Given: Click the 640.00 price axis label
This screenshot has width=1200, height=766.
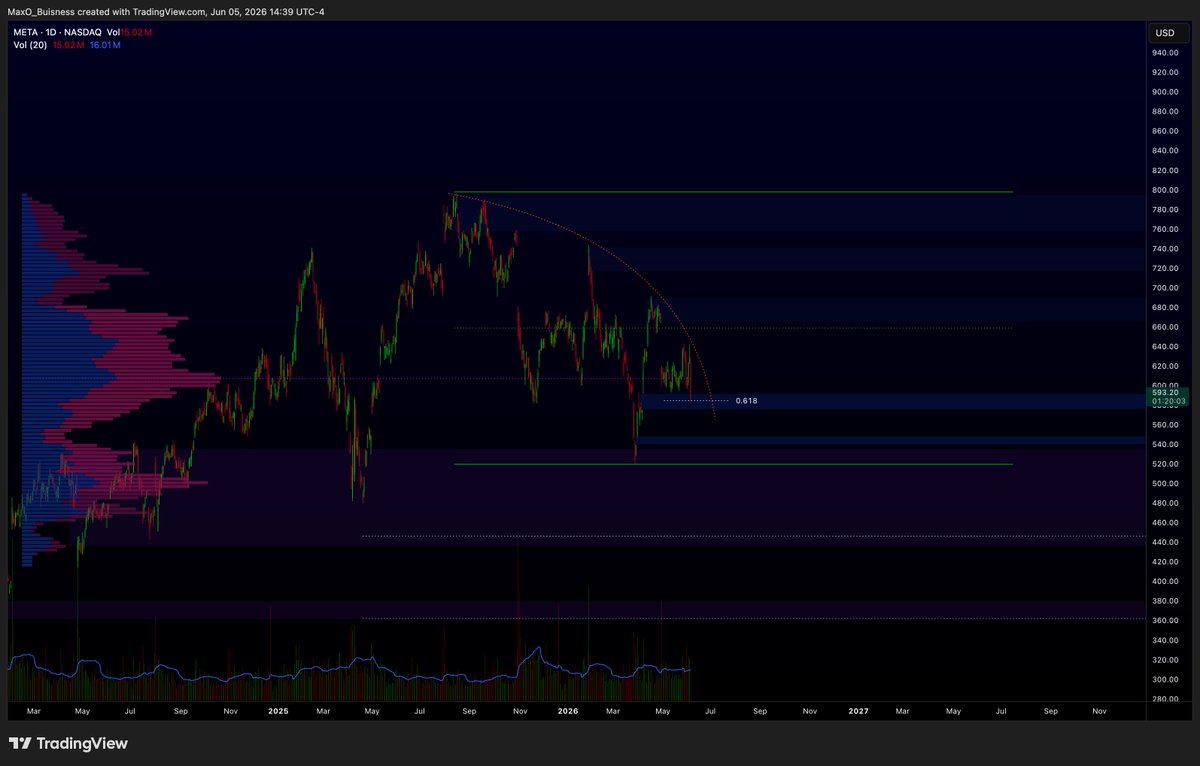Looking at the screenshot, I should pos(1165,346).
